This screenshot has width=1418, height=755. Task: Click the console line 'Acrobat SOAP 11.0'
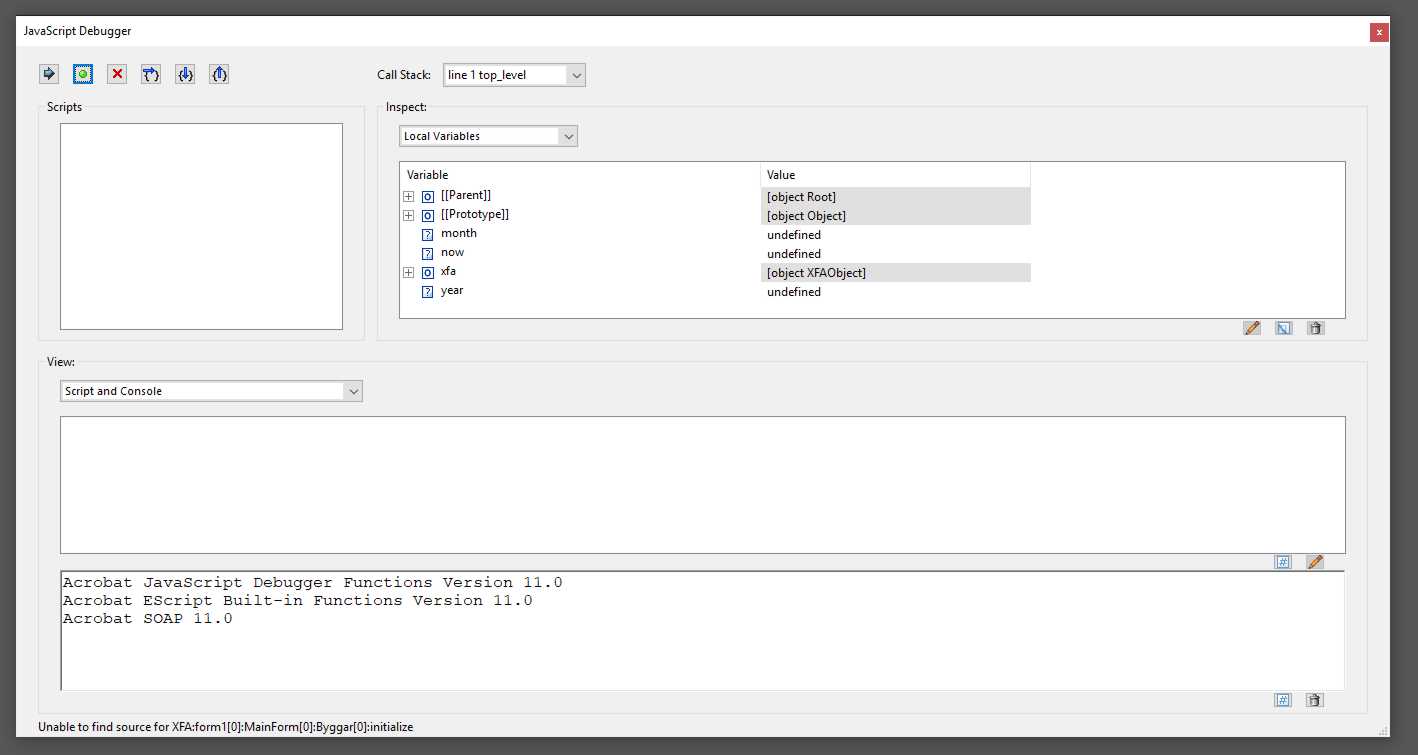pos(147,619)
